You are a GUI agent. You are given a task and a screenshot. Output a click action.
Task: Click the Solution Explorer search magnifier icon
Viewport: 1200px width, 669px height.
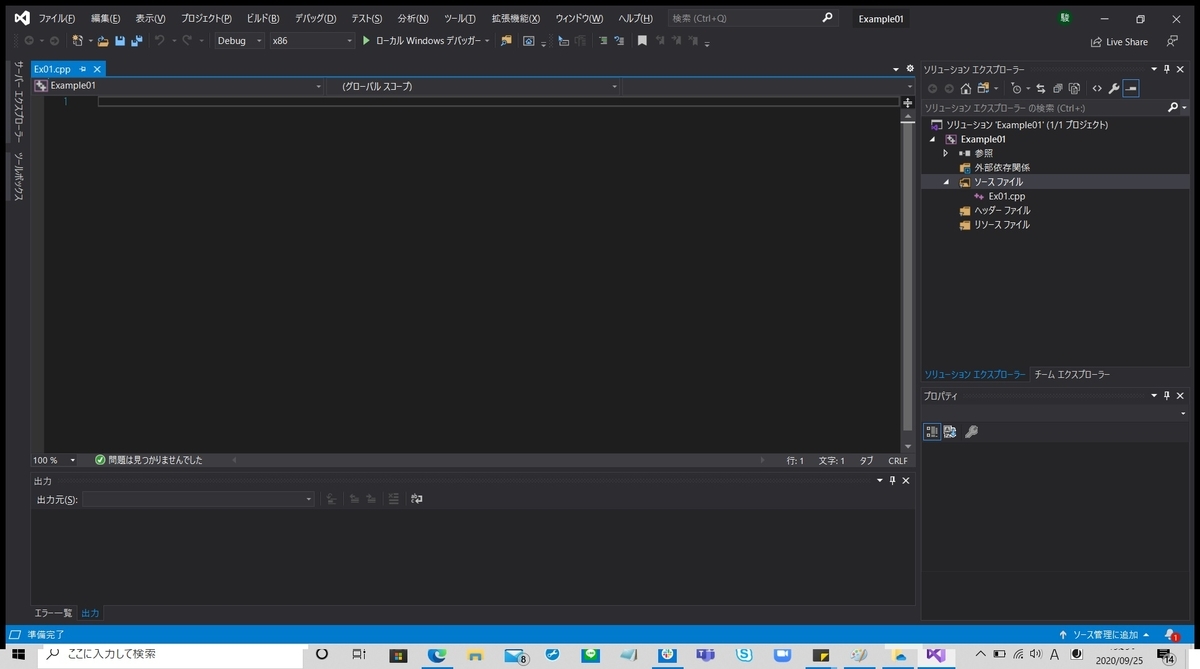tap(1174, 107)
